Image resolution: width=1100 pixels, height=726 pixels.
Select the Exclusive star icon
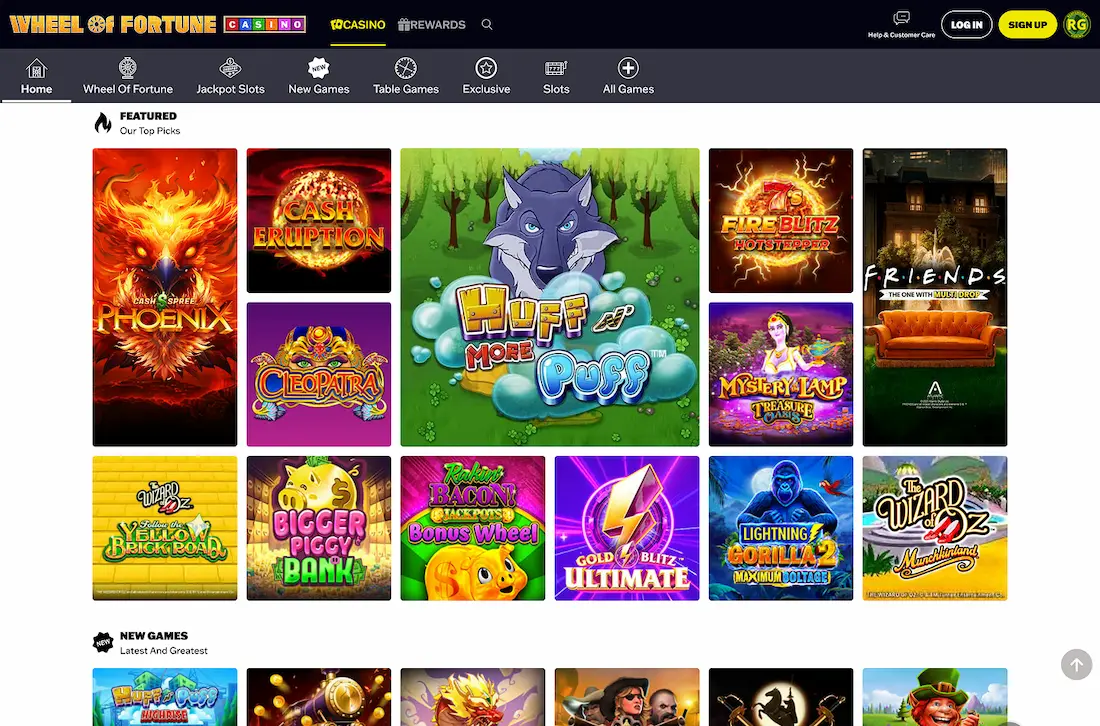486,68
